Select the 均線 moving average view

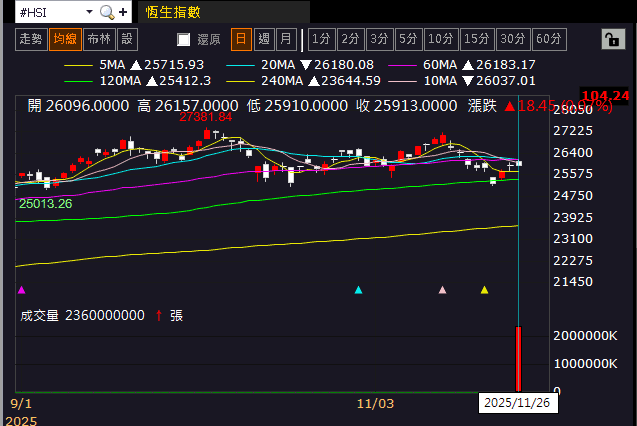pos(65,39)
